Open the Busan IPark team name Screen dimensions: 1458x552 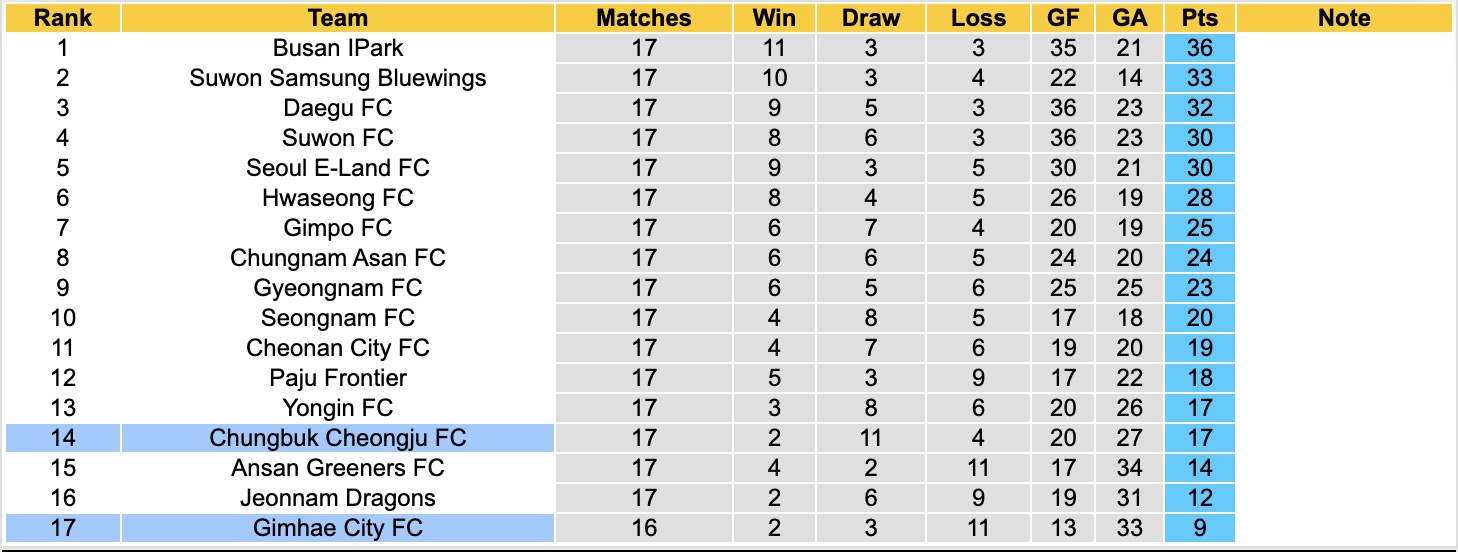(338, 48)
